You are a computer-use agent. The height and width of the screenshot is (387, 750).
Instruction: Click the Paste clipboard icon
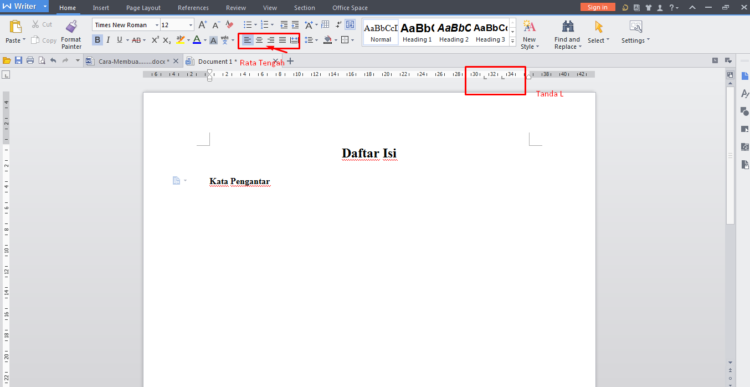(15, 26)
